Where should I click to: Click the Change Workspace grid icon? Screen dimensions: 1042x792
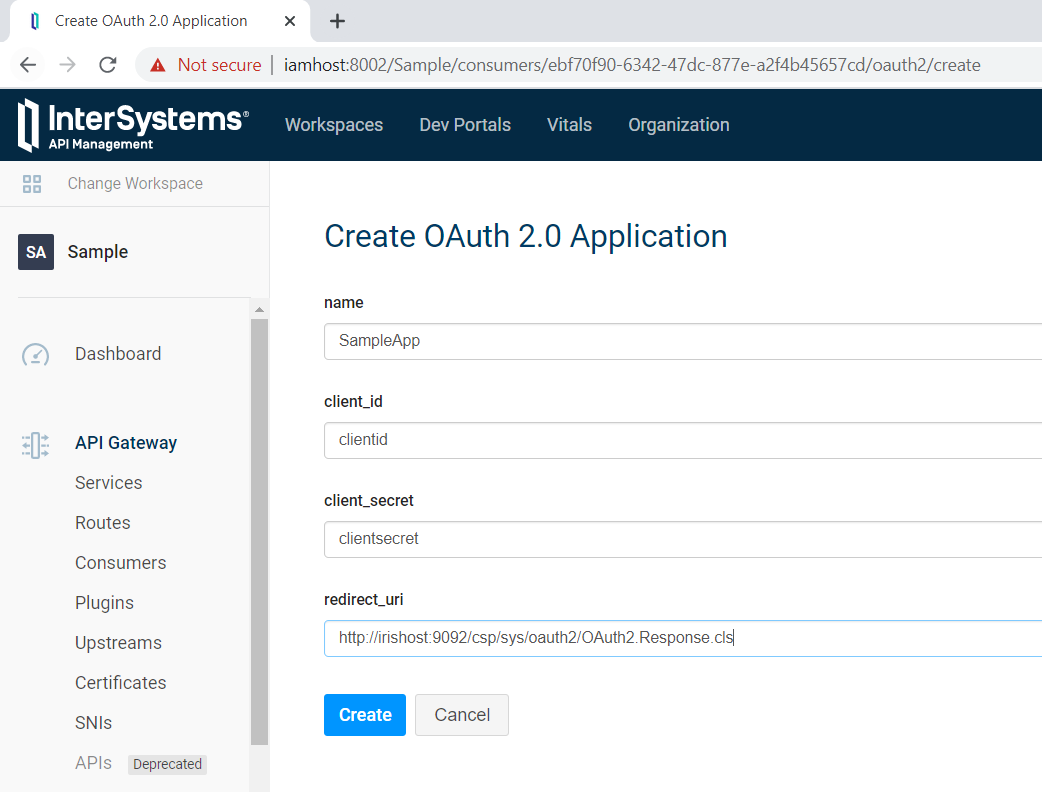(32, 184)
